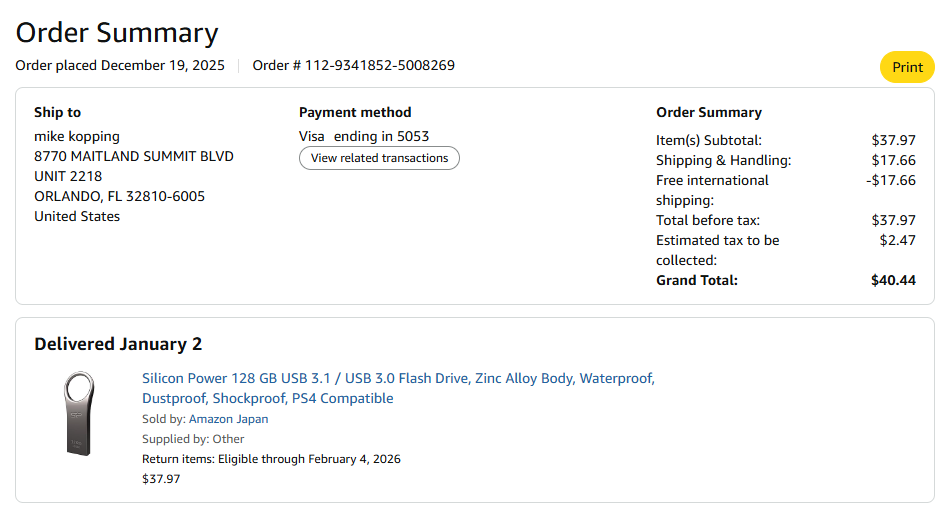
Task: Click the item price below return info
Action: (x=161, y=479)
